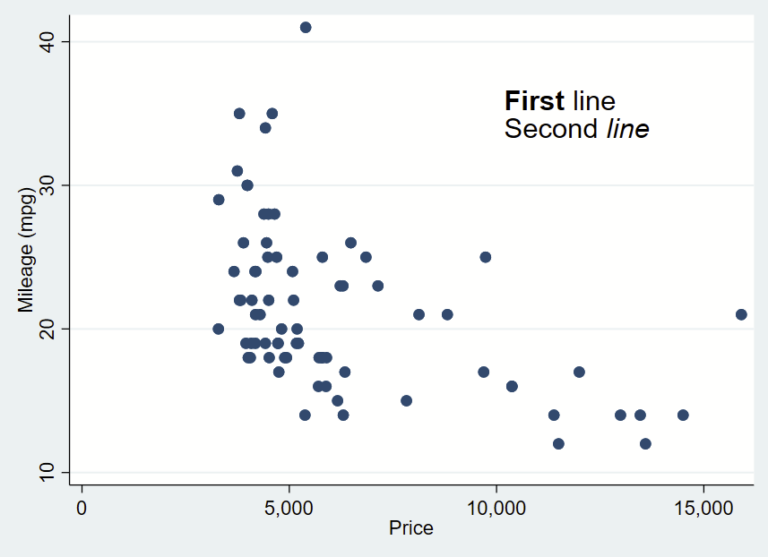Screen dimensions: 768x557
Task: Click the 5,000 tick label on x-axis
Action: coord(289,507)
